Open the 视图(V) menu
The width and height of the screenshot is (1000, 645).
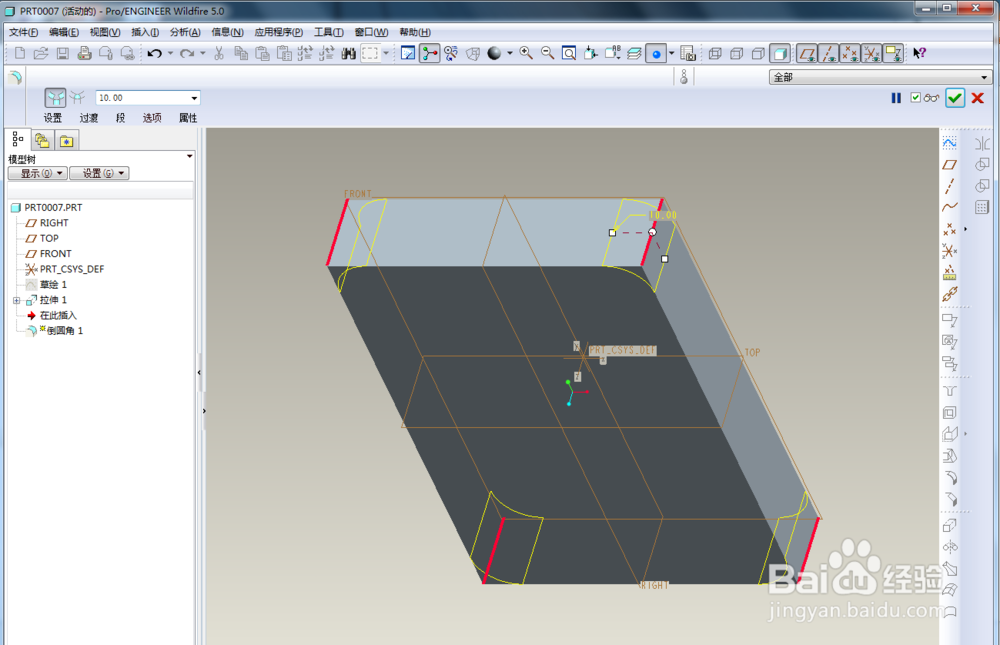click(x=105, y=32)
